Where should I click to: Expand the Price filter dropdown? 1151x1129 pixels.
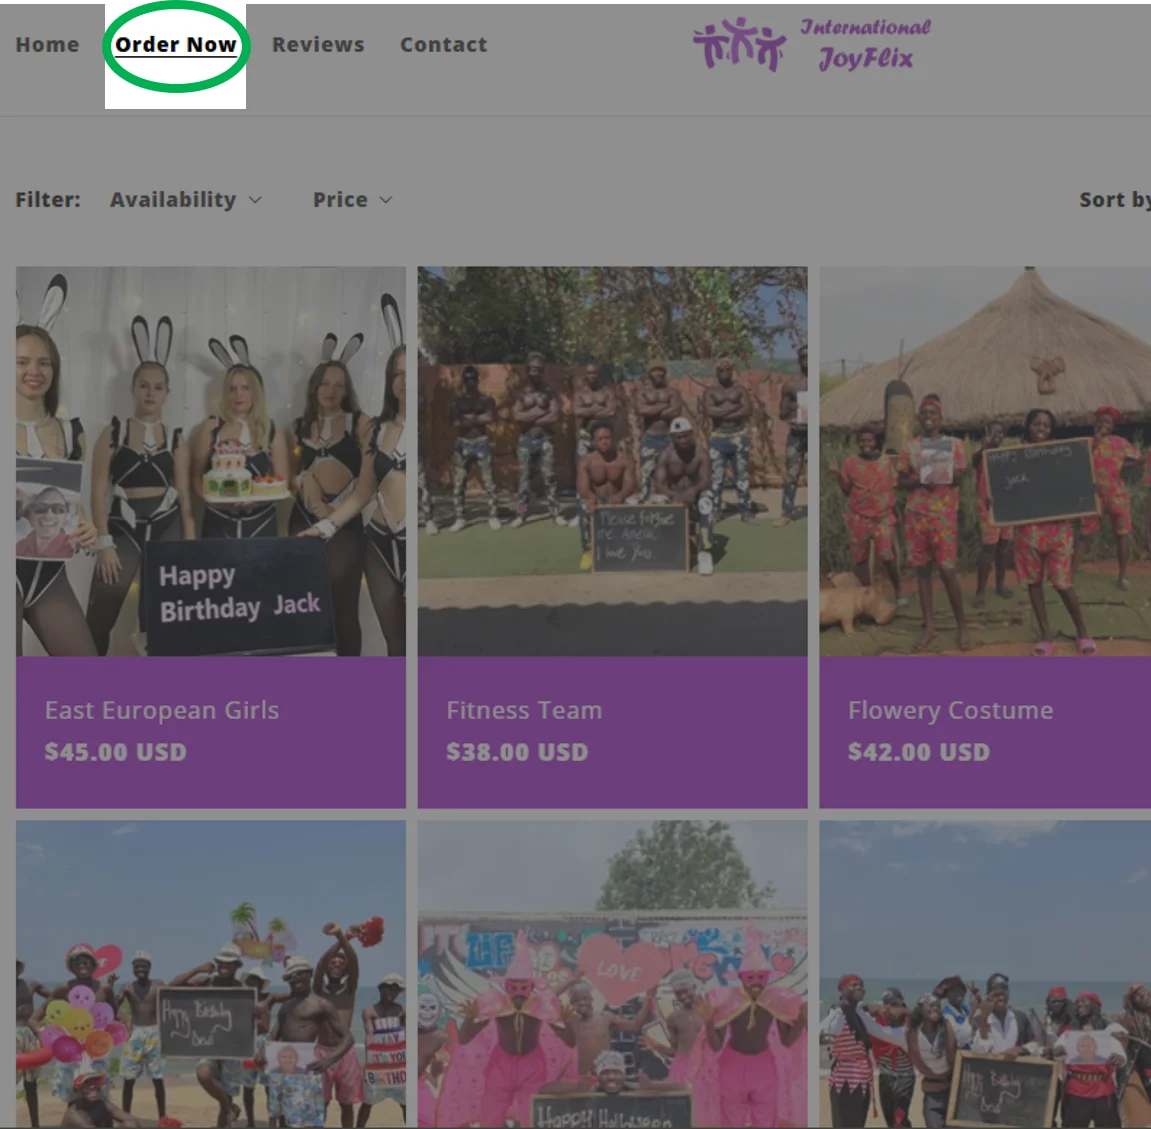352,200
